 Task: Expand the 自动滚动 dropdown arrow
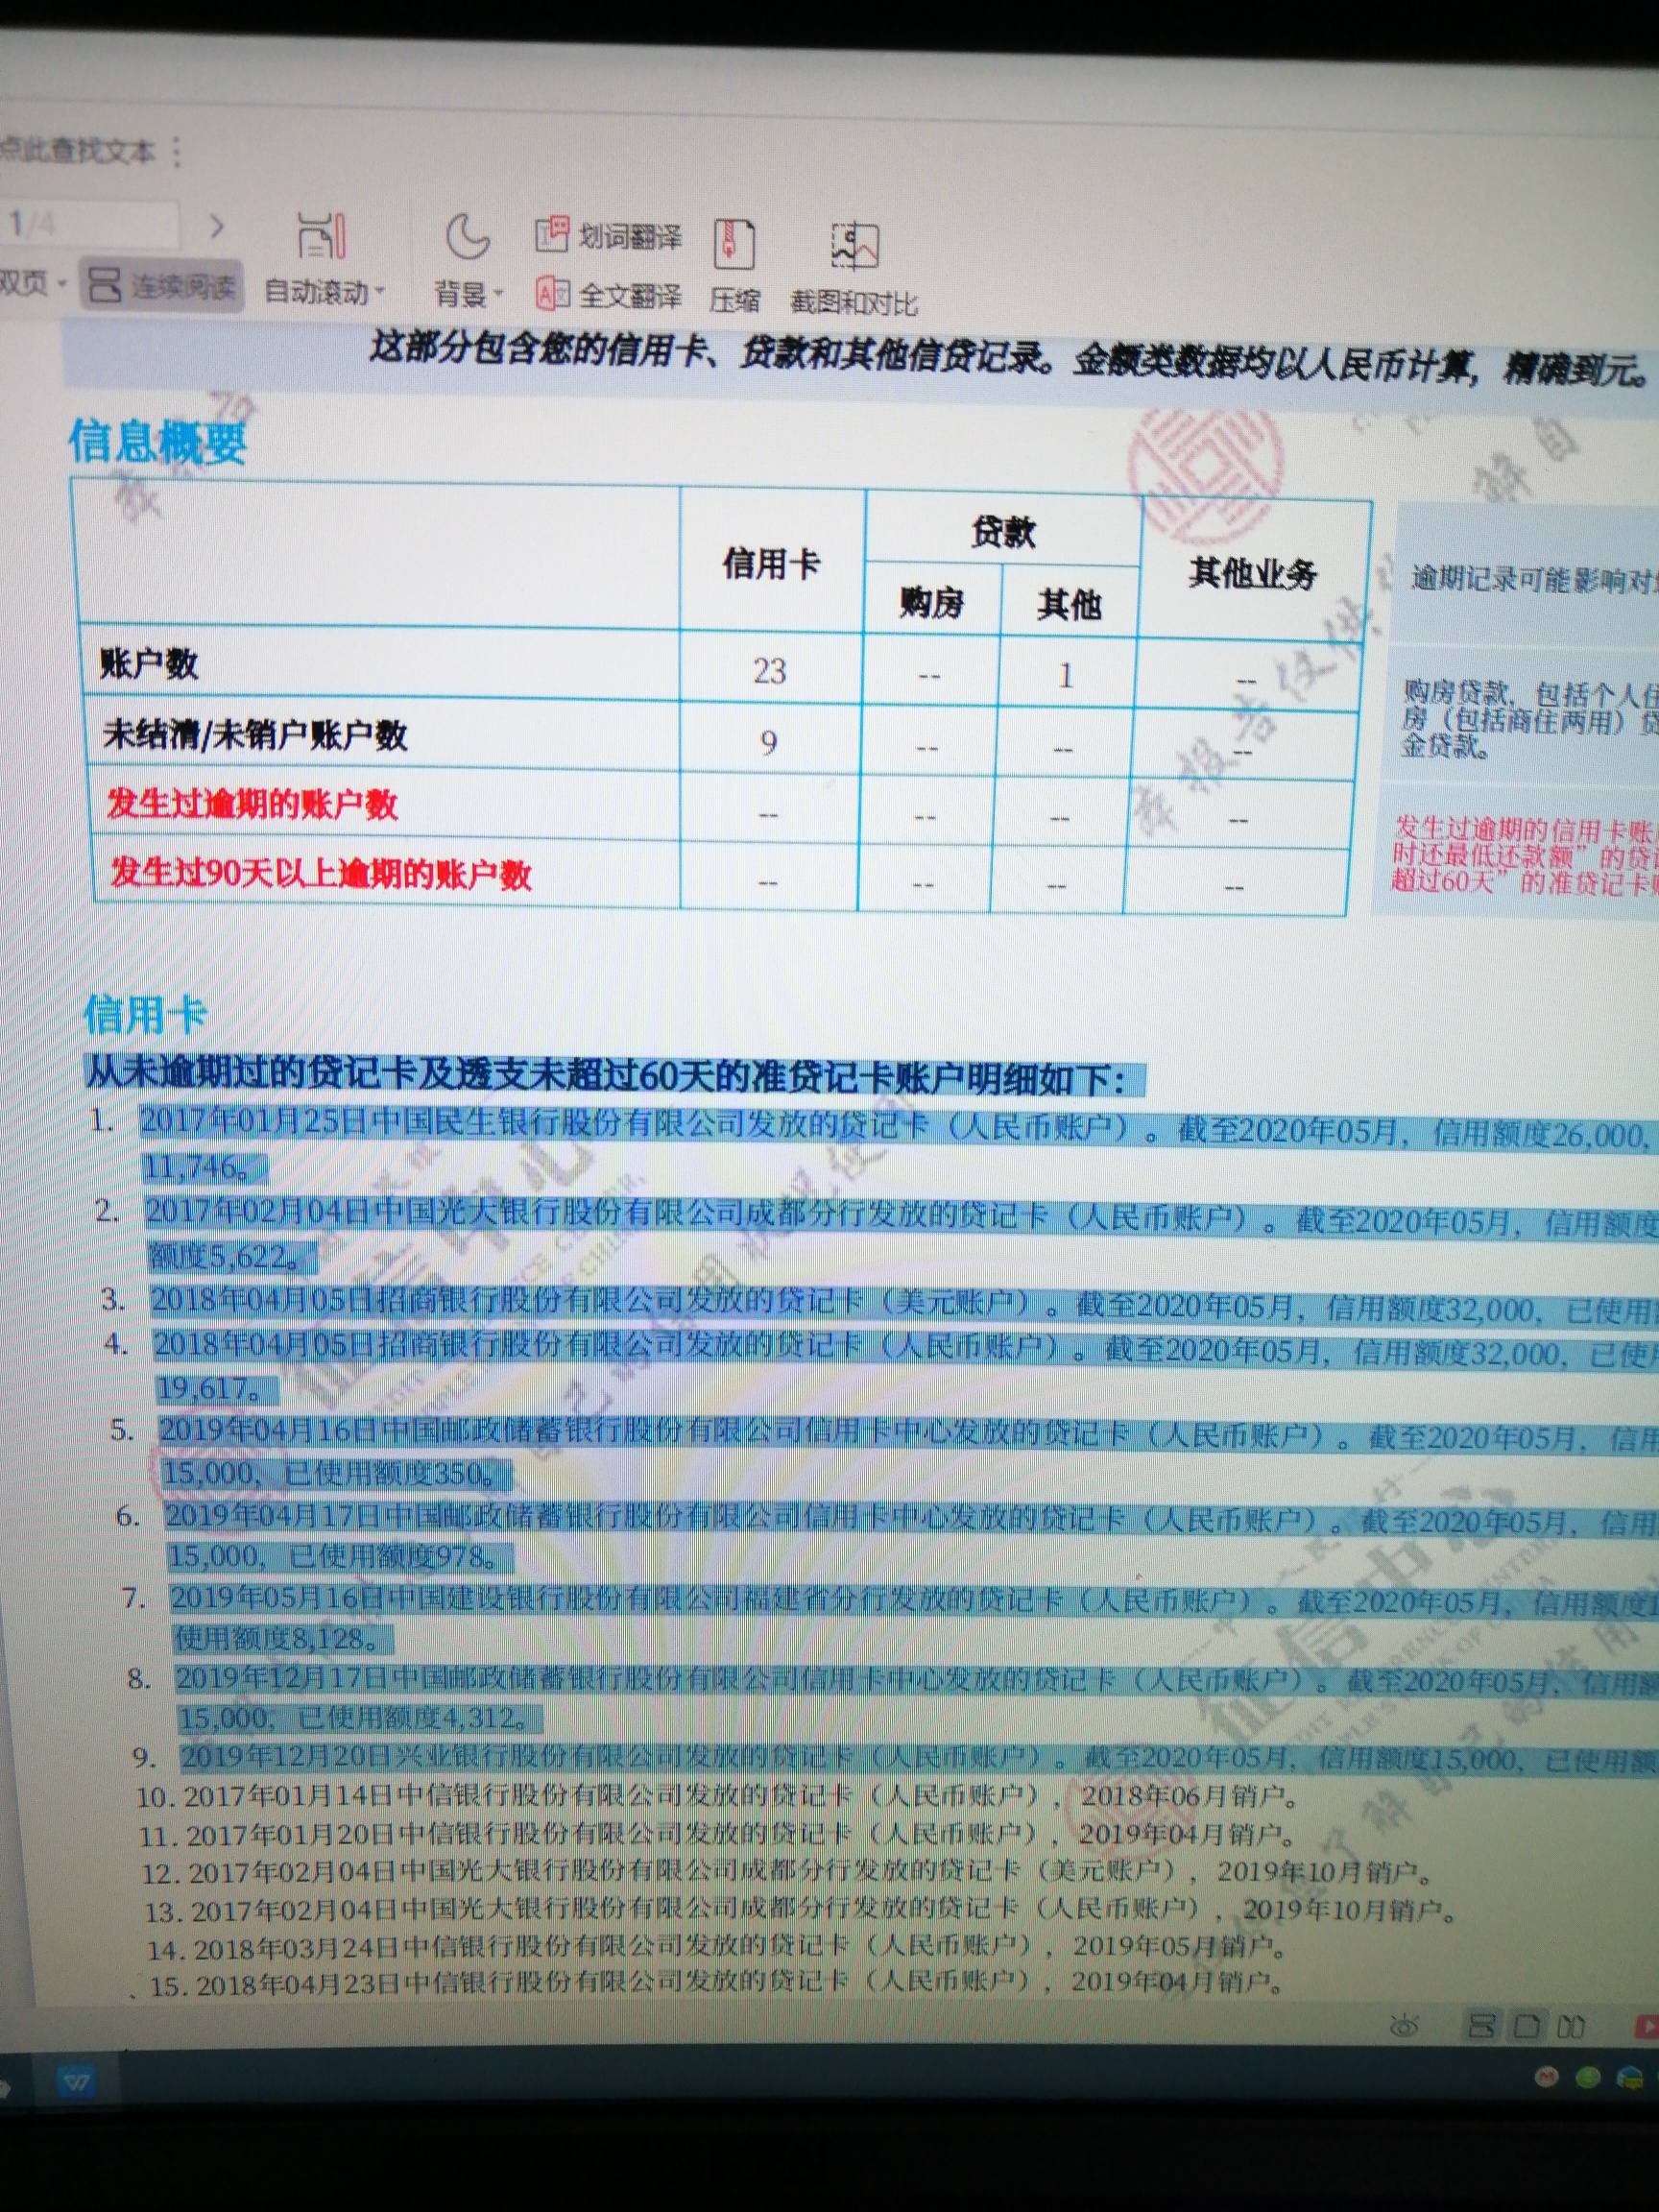379,293
